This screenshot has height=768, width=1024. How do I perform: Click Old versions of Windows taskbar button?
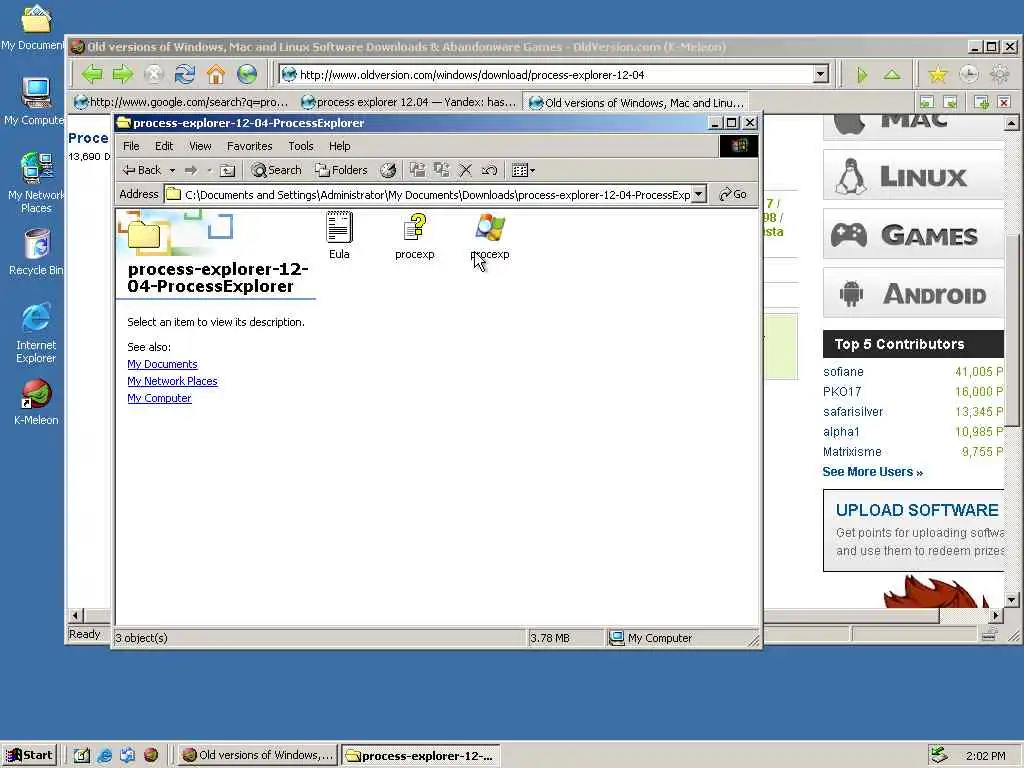257,756
